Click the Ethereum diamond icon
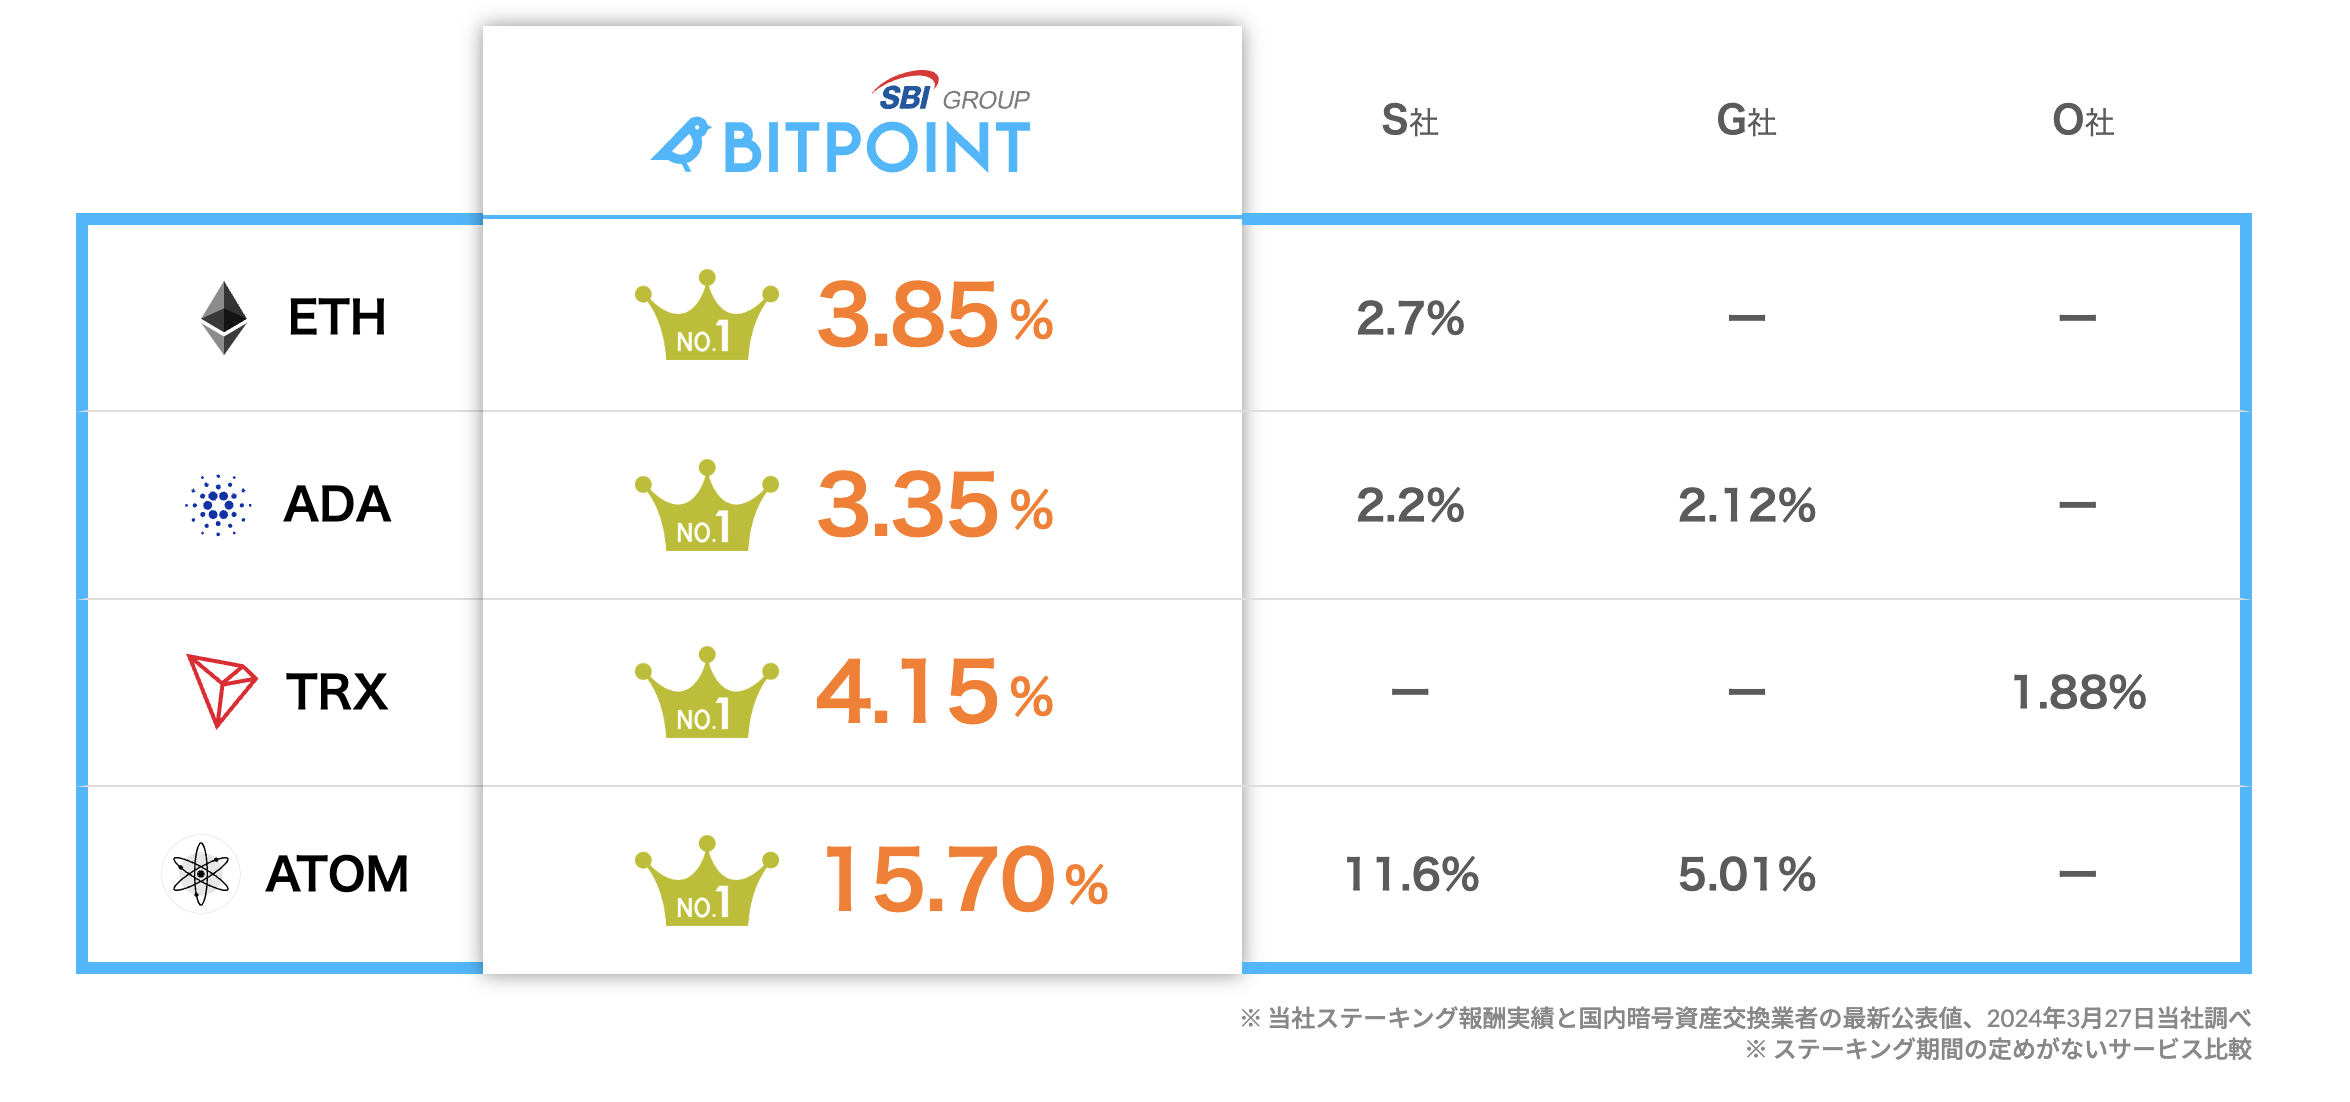The height and width of the screenshot is (1102, 2350). pos(224,318)
